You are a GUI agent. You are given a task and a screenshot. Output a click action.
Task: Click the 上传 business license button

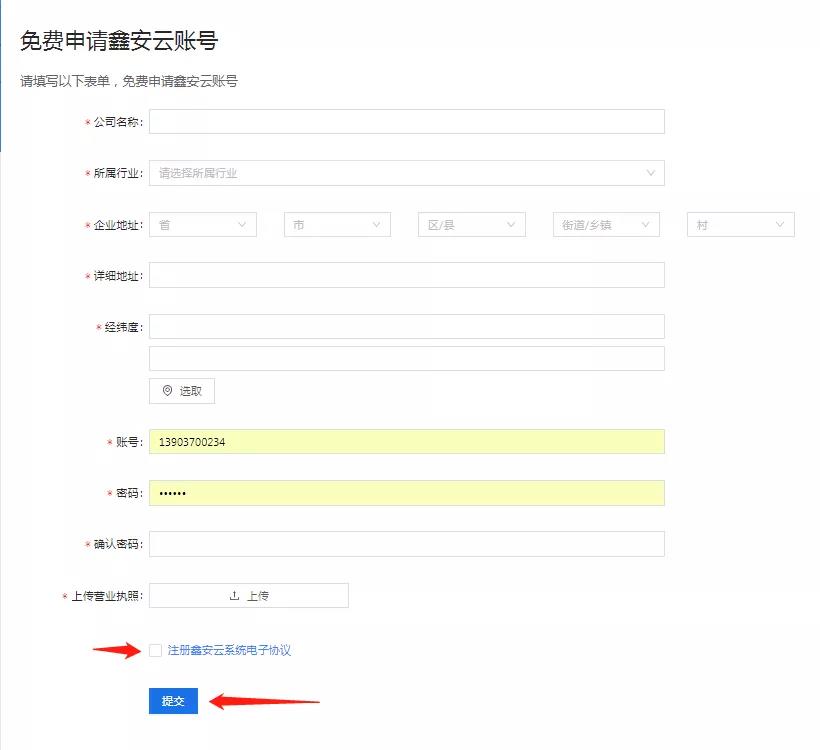[248, 595]
